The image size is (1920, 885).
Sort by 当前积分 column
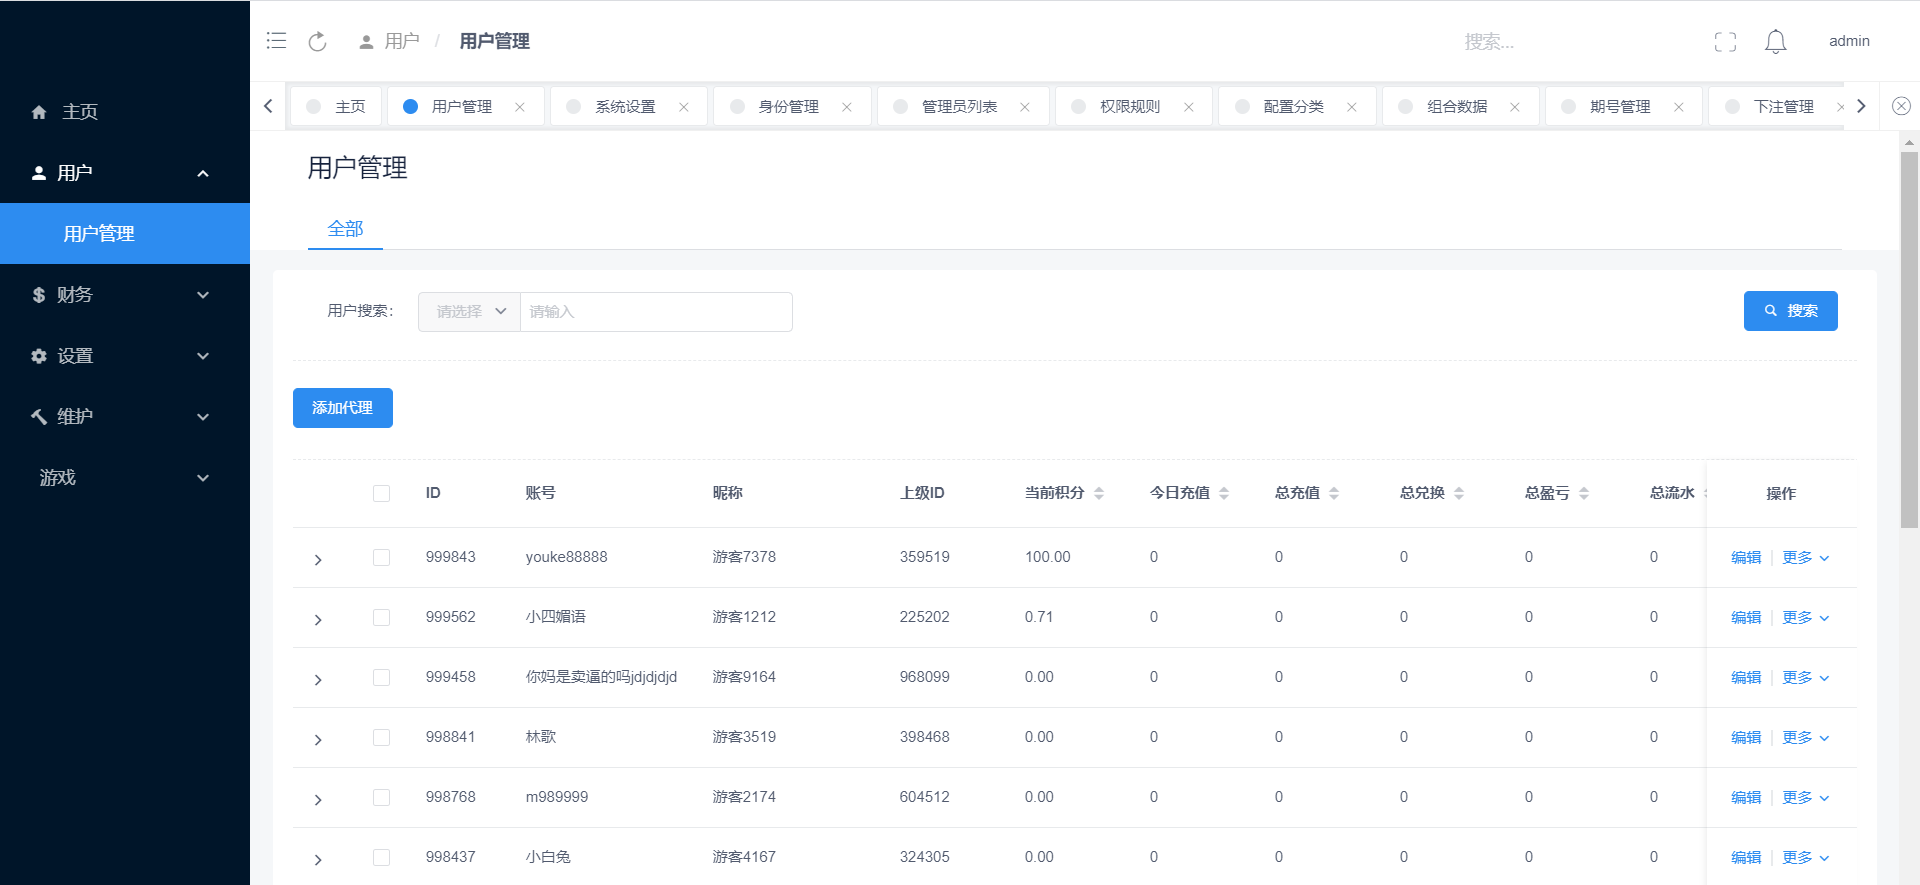pos(1098,493)
